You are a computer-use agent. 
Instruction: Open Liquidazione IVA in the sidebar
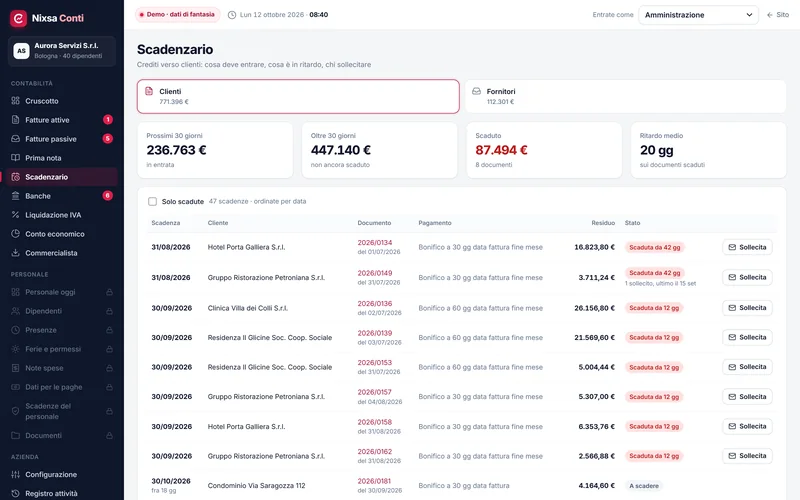[x=62, y=215]
